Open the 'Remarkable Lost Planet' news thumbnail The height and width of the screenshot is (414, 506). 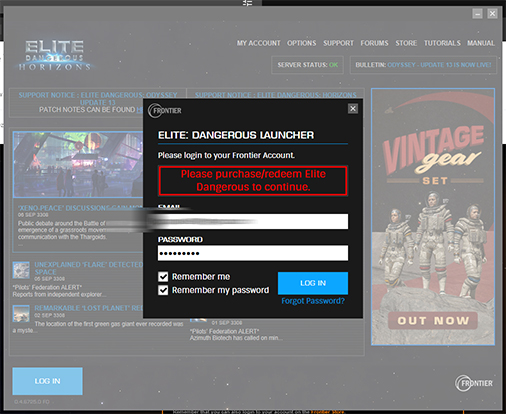[21, 313]
